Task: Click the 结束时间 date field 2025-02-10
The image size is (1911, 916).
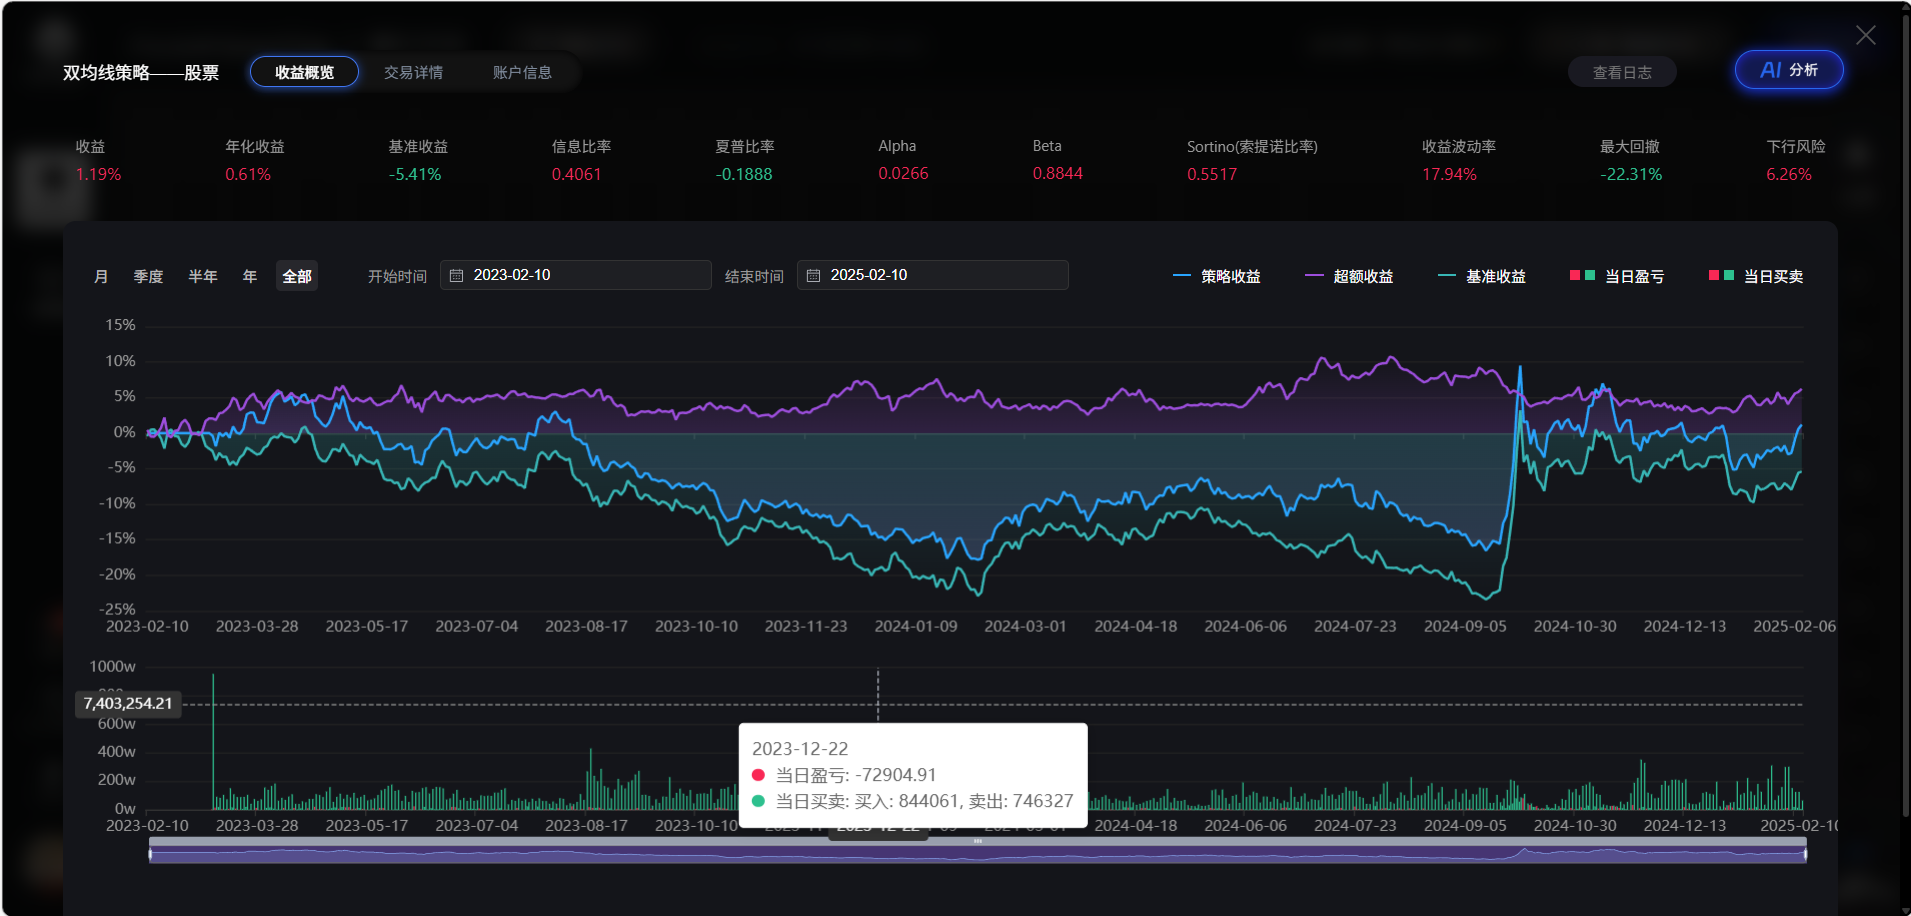Action: coord(933,275)
